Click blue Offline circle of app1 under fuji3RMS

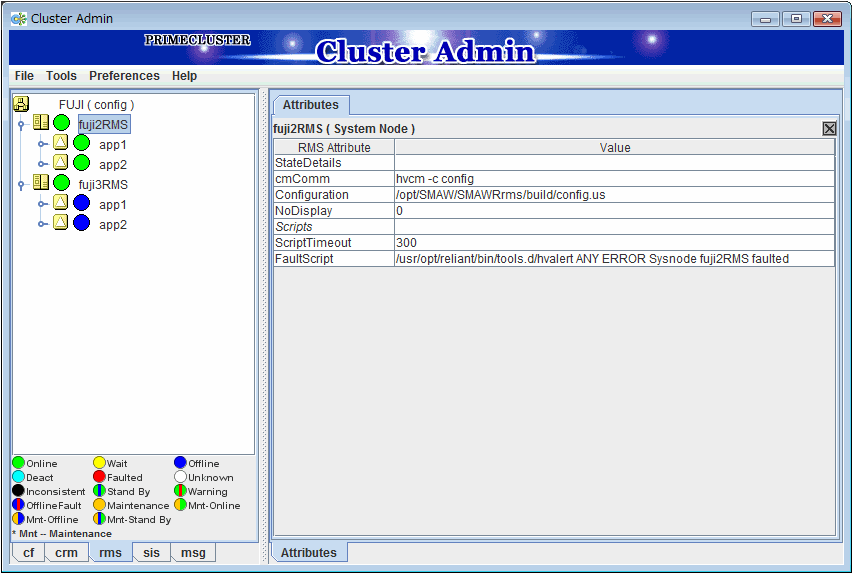[82, 203]
